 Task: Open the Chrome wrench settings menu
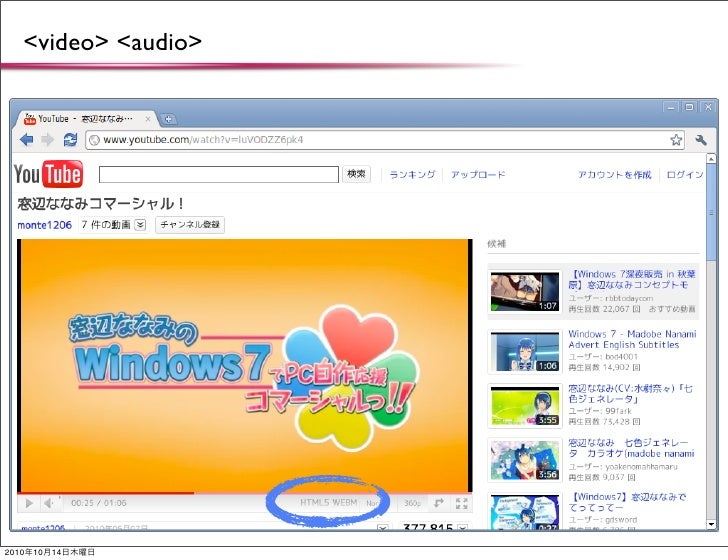[x=701, y=140]
